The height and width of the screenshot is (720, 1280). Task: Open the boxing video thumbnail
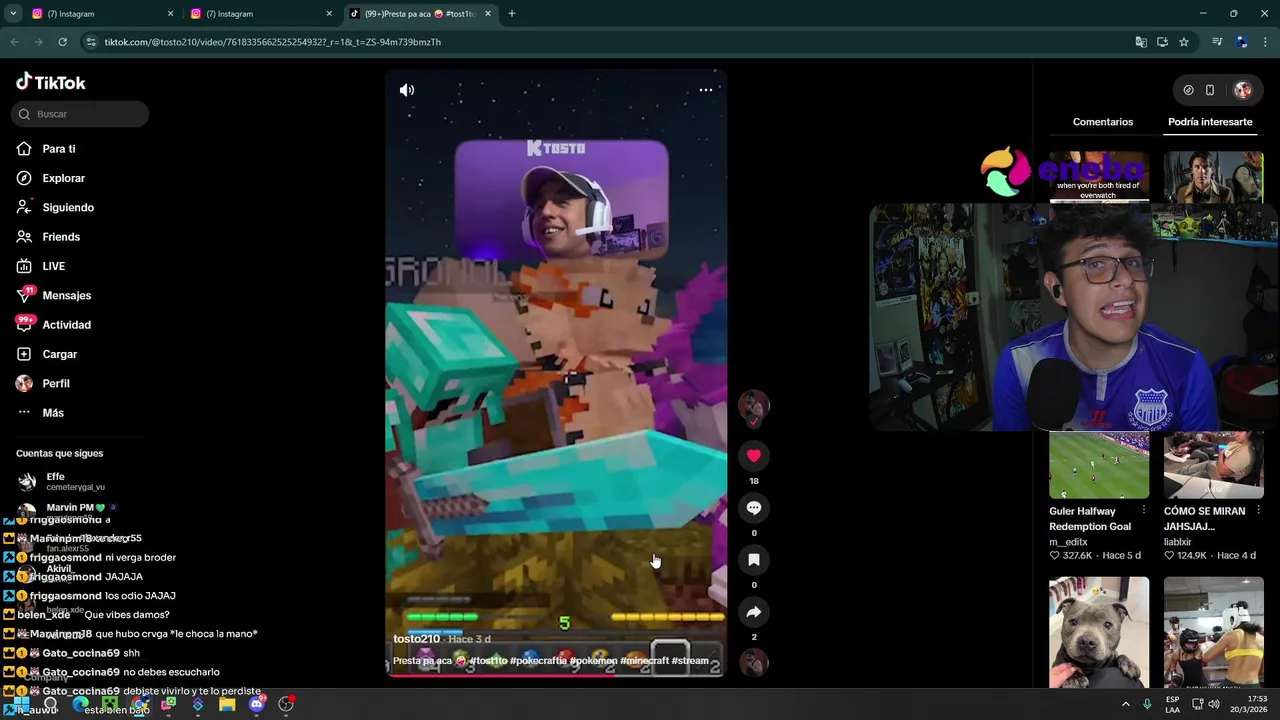click(1214, 632)
